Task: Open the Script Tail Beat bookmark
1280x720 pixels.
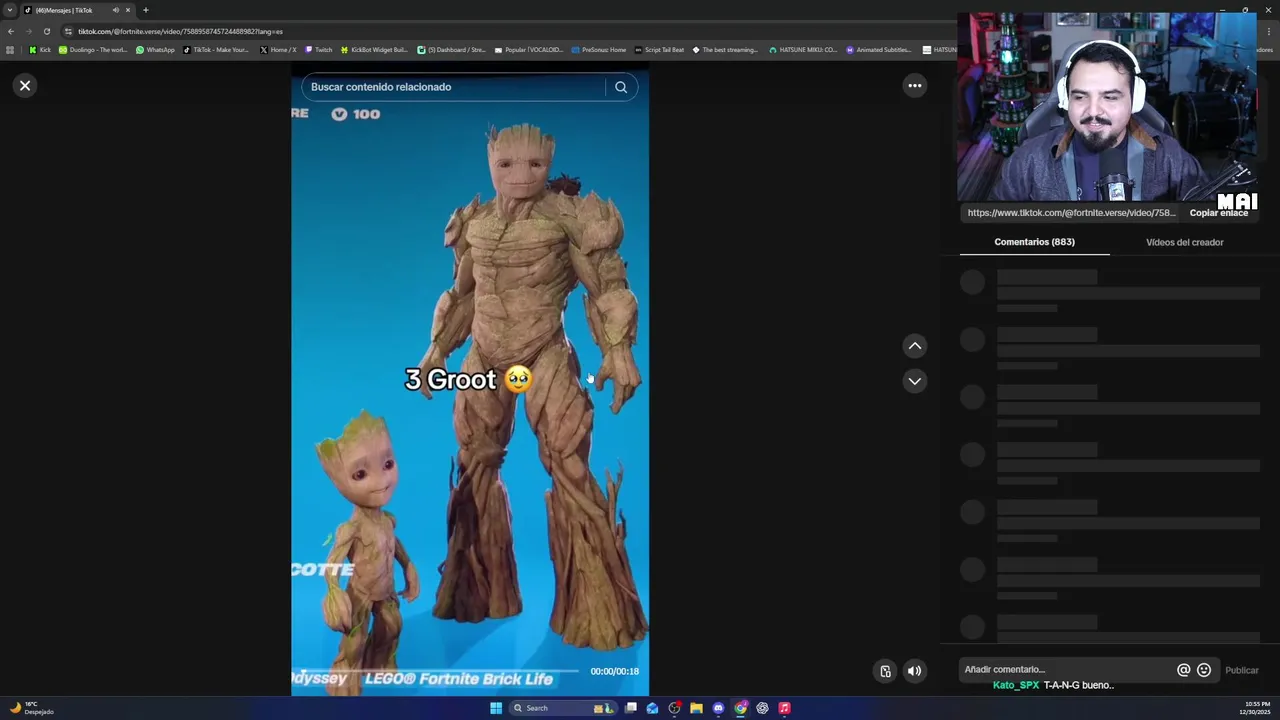Action: [x=659, y=50]
